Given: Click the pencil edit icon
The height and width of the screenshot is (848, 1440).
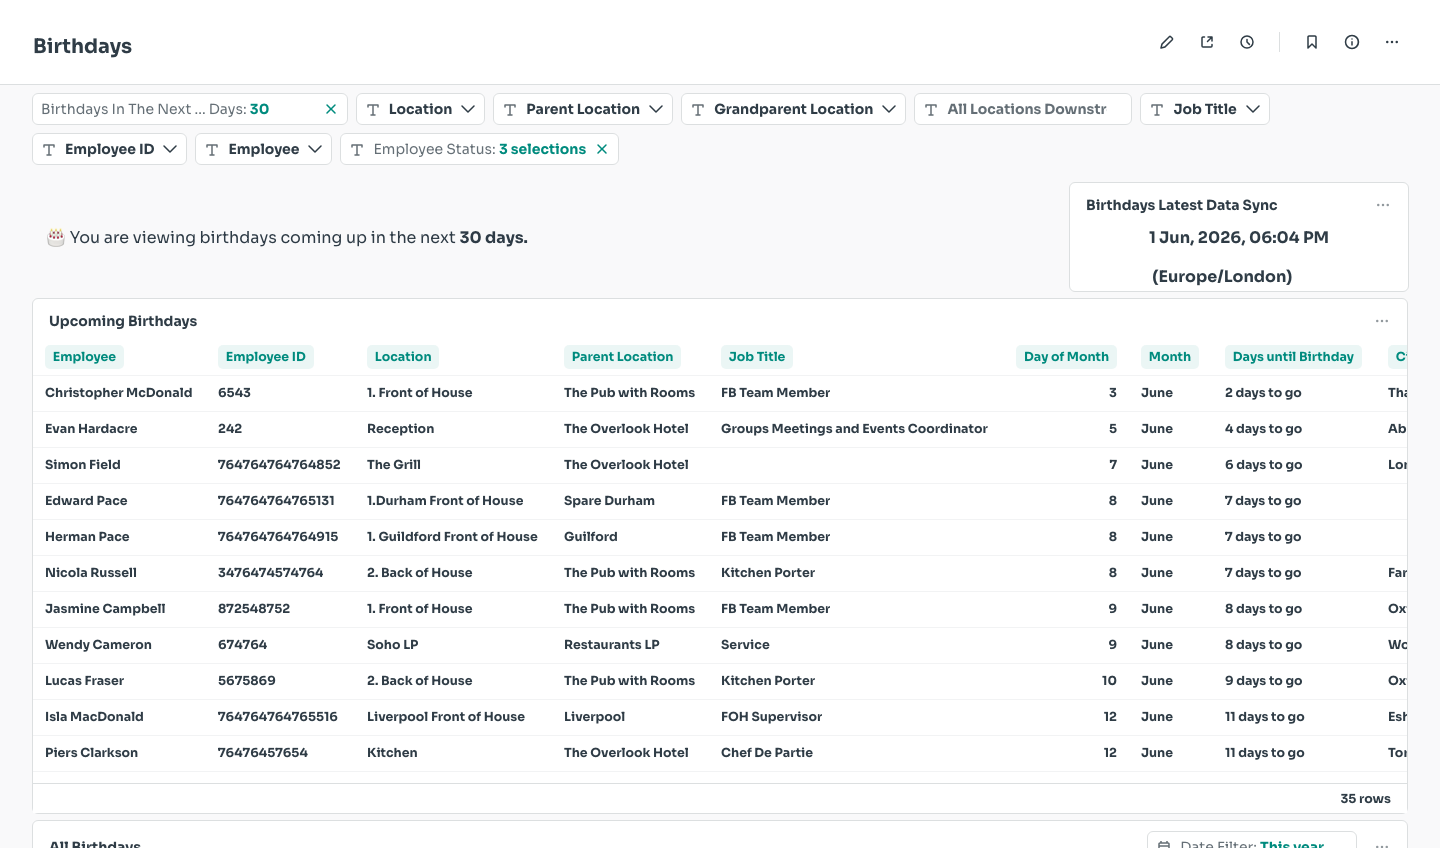Looking at the screenshot, I should coord(1166,42).
